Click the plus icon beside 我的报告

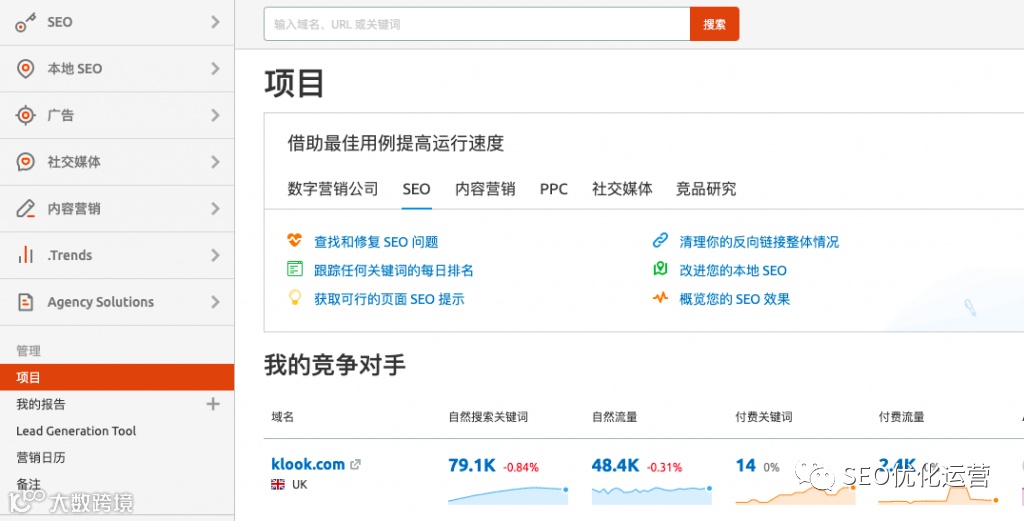tap(212, 404)
